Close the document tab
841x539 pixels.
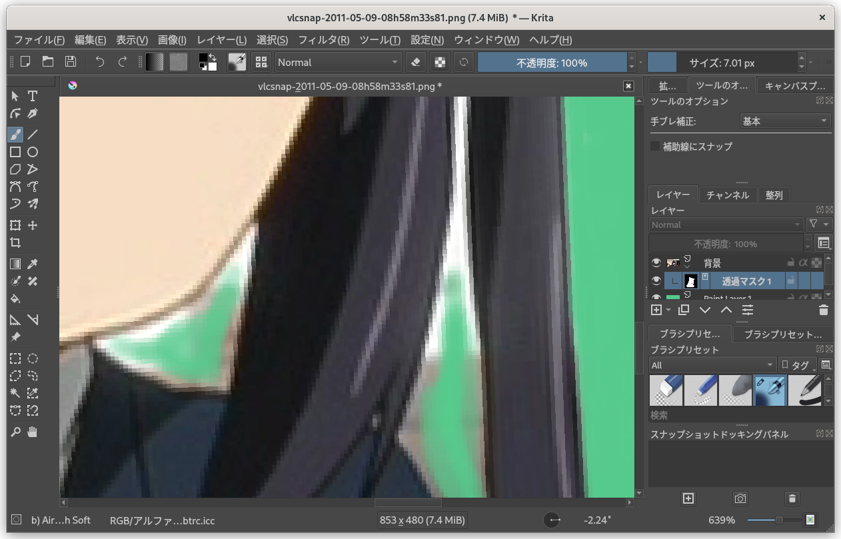click(629, 86)
